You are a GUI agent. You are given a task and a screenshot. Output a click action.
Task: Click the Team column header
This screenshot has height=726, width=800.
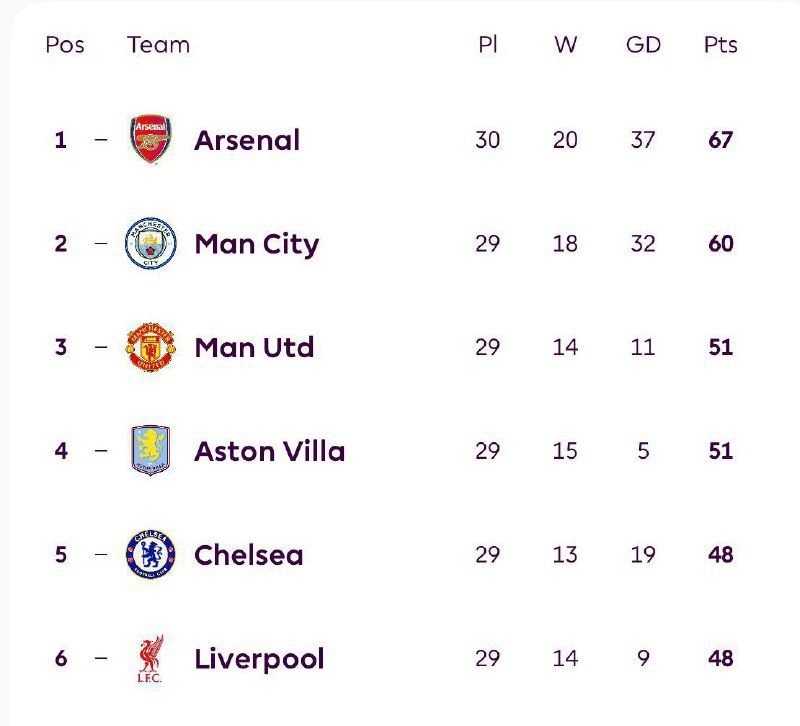coord(158,45)
